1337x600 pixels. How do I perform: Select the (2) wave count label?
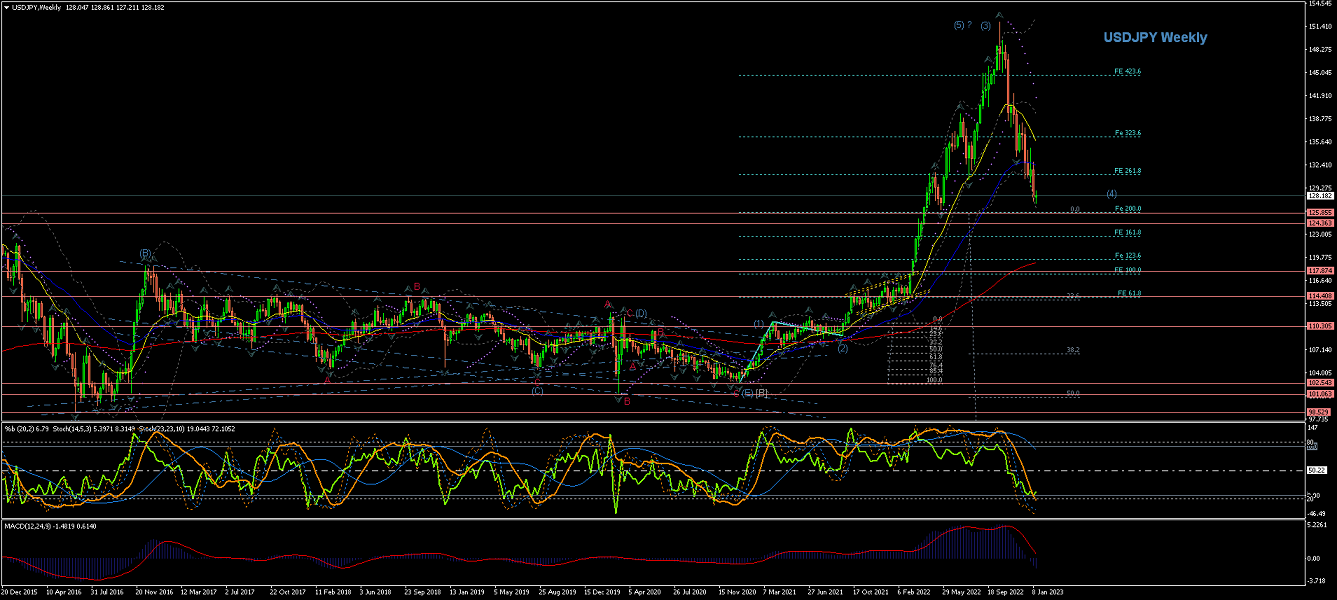[842, 348]
